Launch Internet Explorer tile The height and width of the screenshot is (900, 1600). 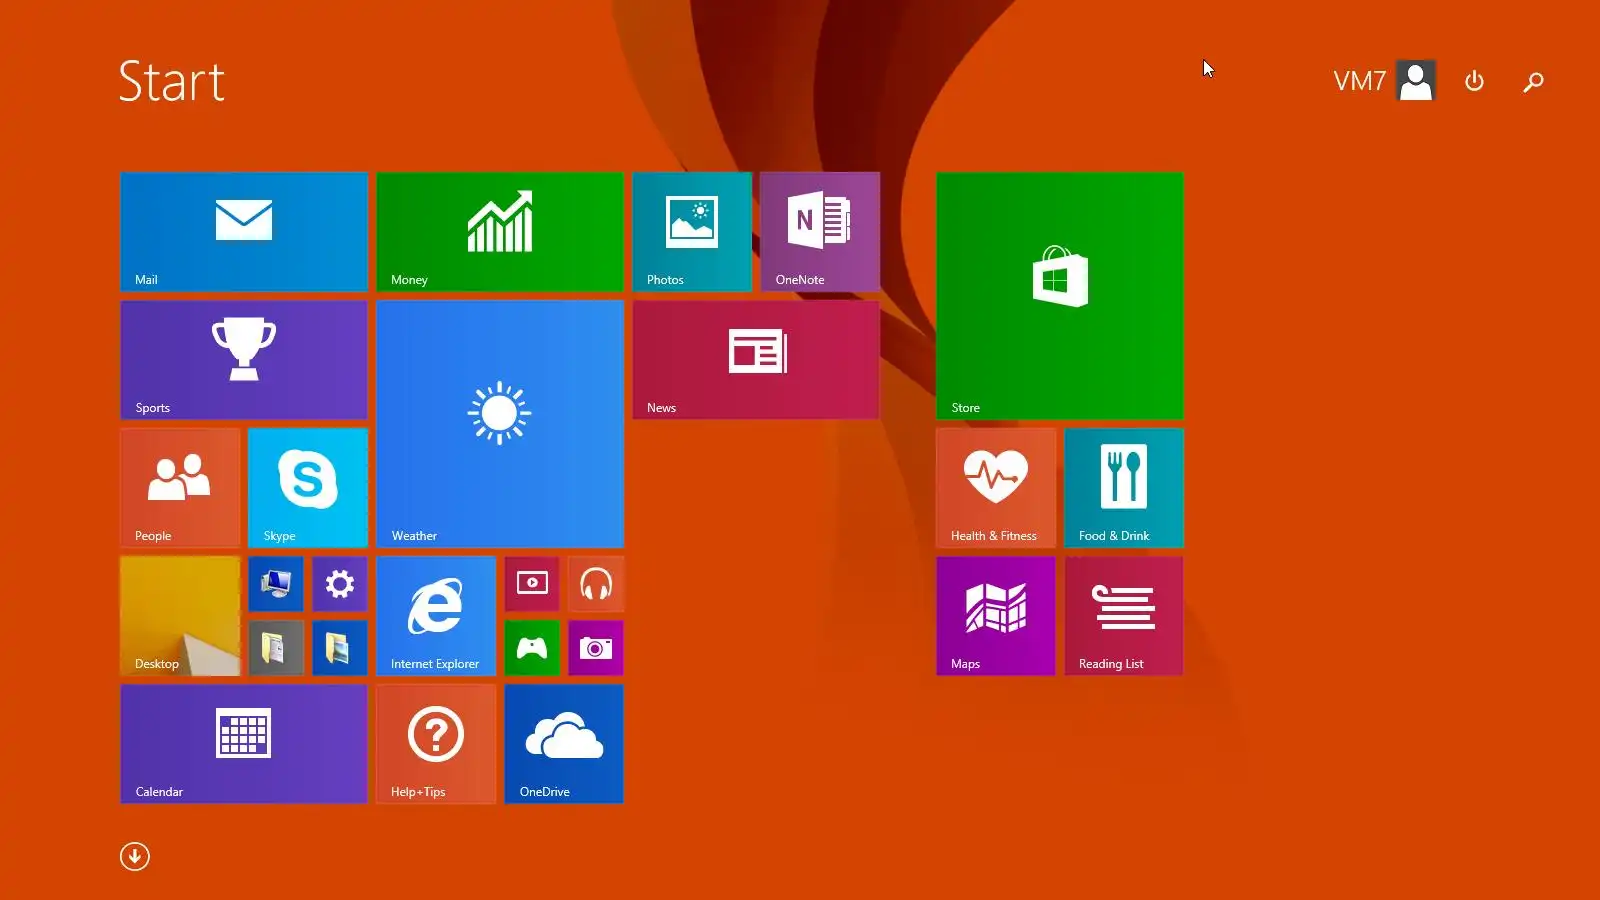click(x=436, y=616)
